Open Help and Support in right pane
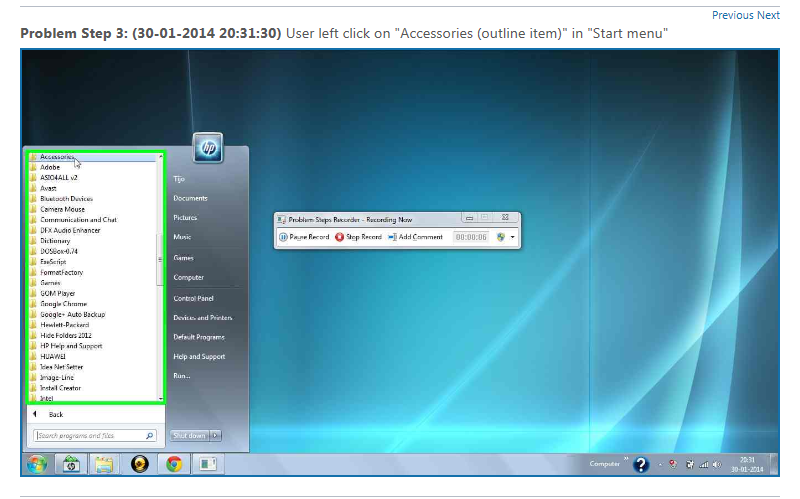800x499 pixels. click(199, 356)
